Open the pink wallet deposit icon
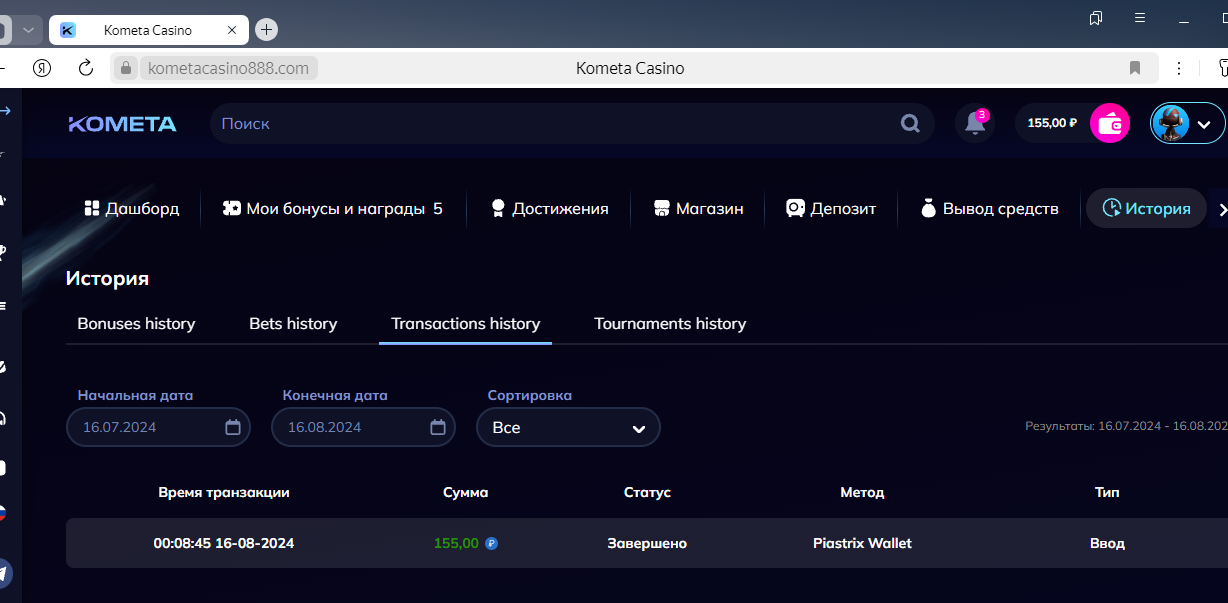The image size is (1228, 603). (x=1109, y=123)
